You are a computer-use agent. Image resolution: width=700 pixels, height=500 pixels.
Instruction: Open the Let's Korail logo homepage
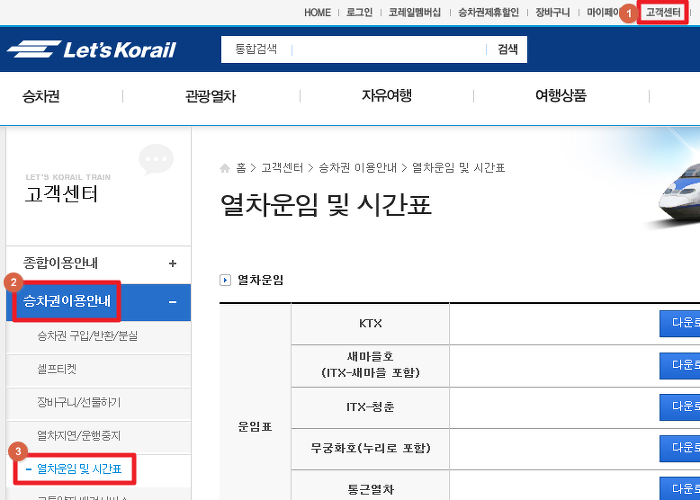(92, 49)
